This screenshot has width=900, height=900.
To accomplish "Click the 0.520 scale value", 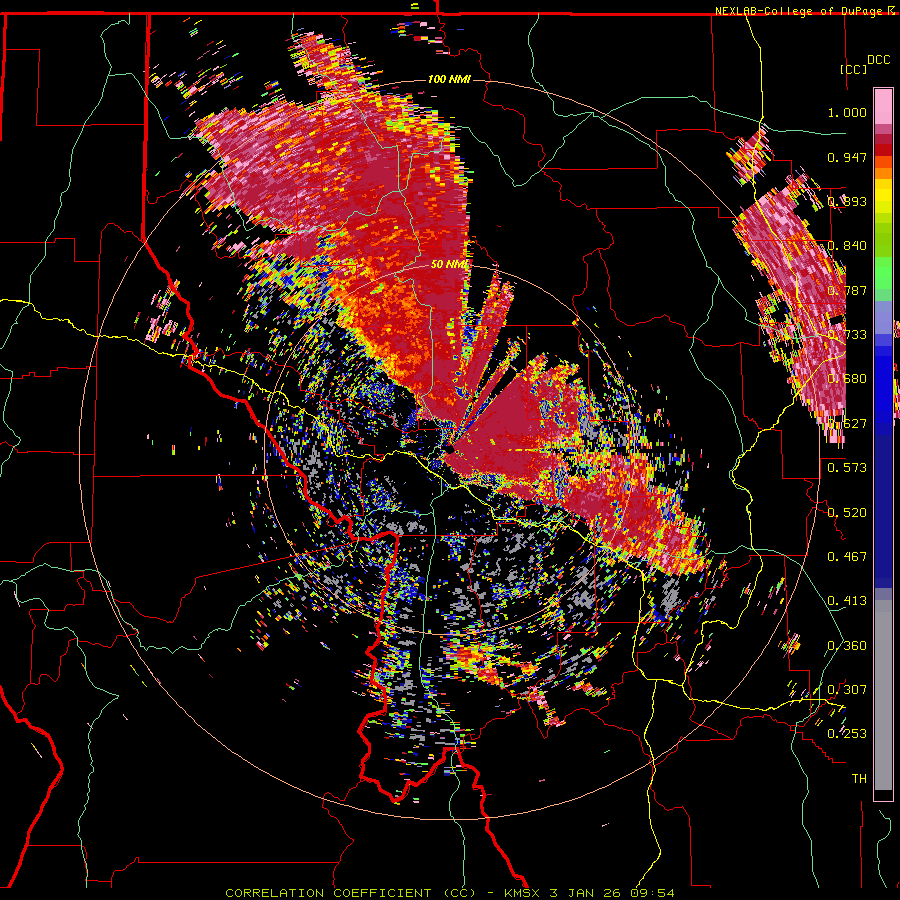I will click(847, 513).
